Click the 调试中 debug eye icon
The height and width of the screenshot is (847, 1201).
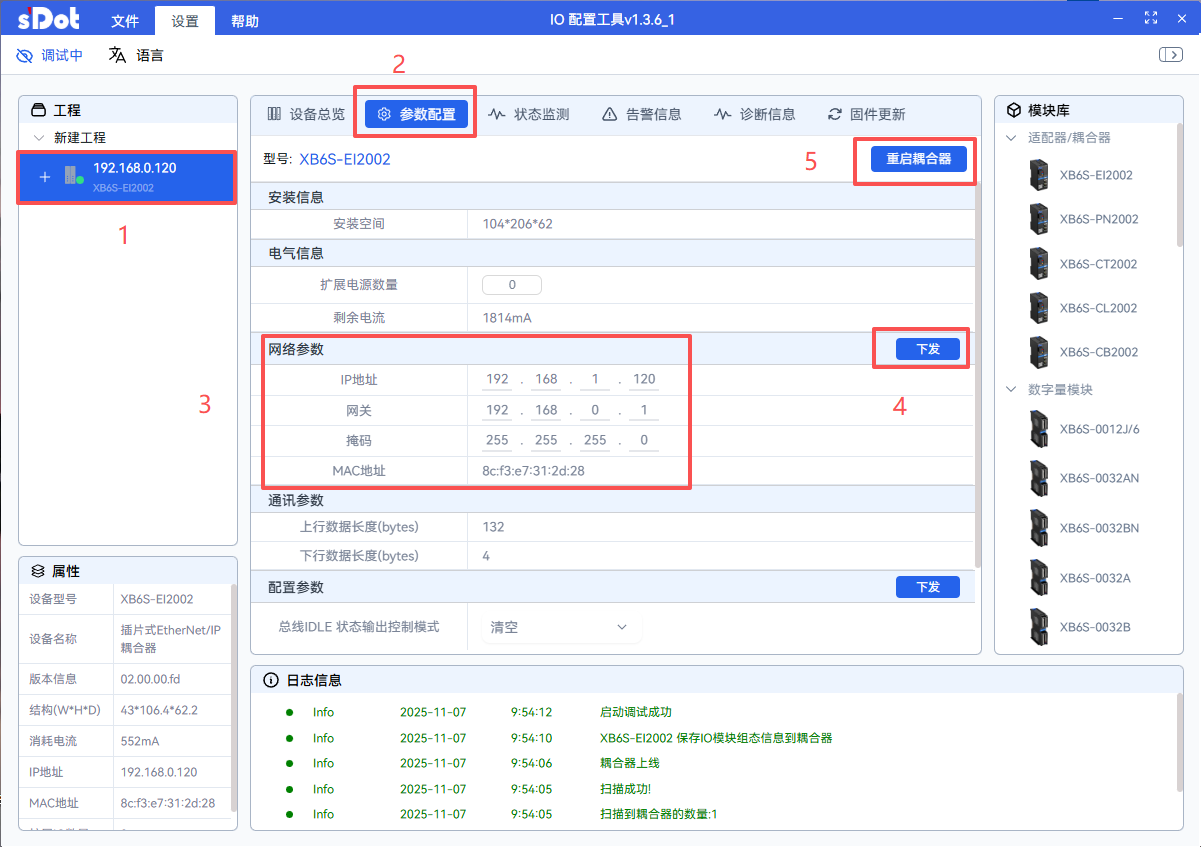pos(25,56)
